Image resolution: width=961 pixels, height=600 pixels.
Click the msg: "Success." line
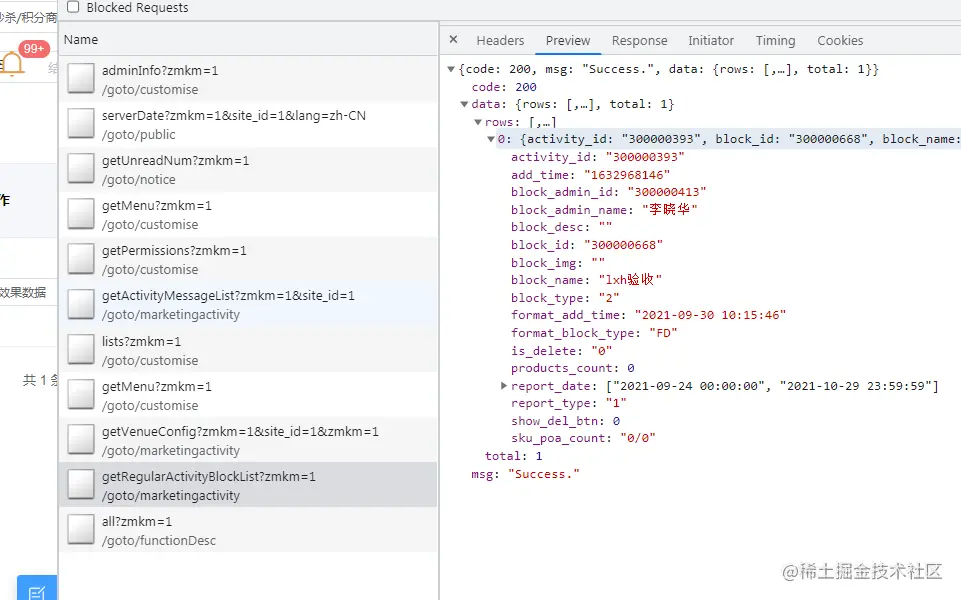click(525, 474)
